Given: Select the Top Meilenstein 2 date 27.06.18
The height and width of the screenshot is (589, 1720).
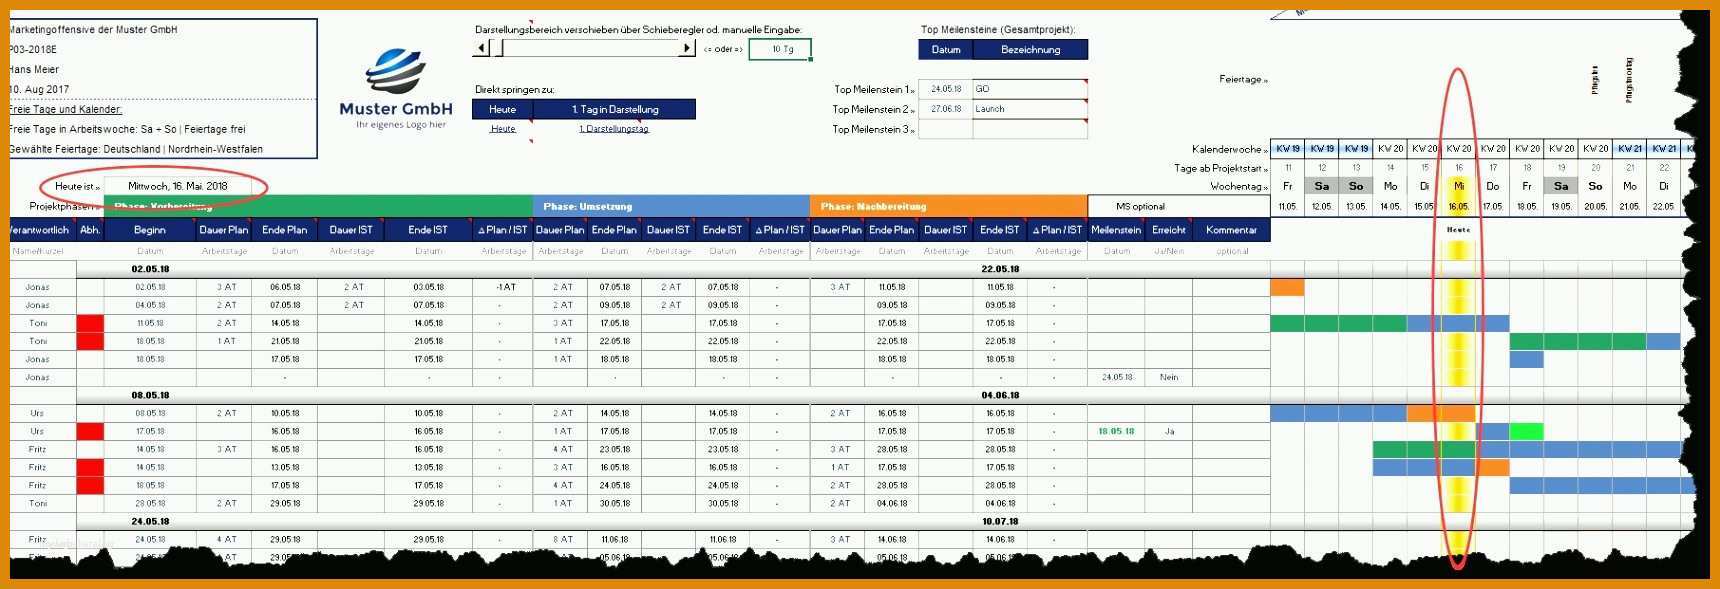Looking at the screenshot, I should (945, 109).
